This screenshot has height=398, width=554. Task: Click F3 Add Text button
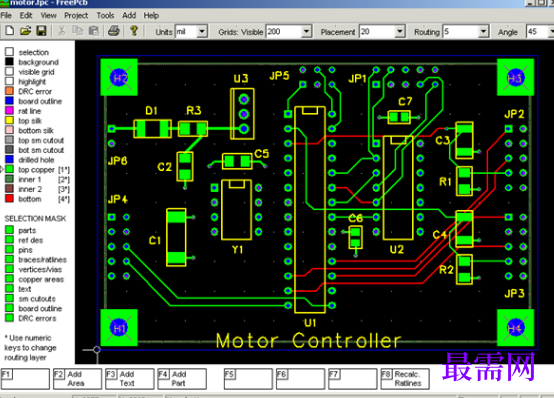pyautogui.click(x=130, y=379)
